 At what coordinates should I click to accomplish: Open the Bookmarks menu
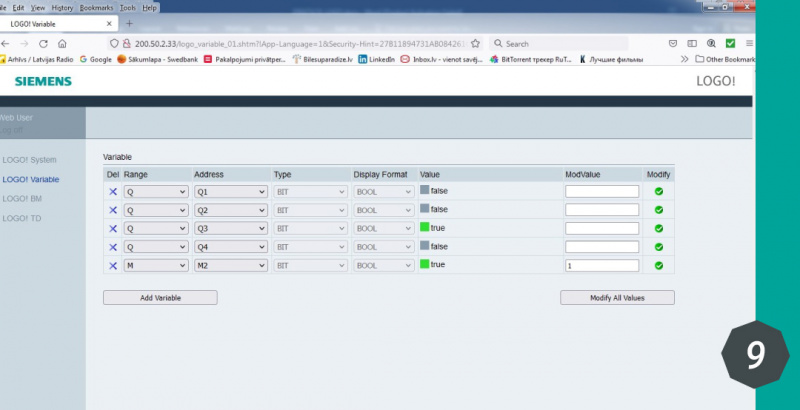click(x=96, y=7)
